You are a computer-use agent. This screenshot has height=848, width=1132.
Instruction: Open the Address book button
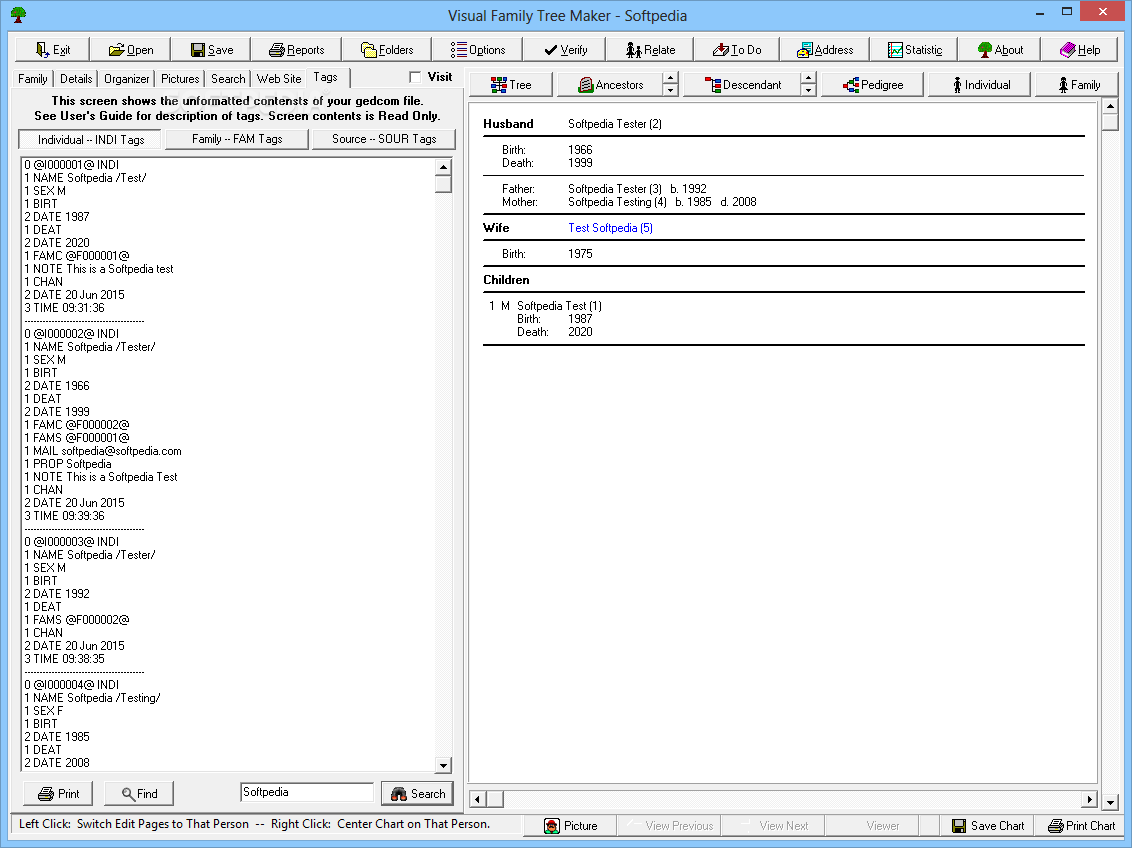824,50
